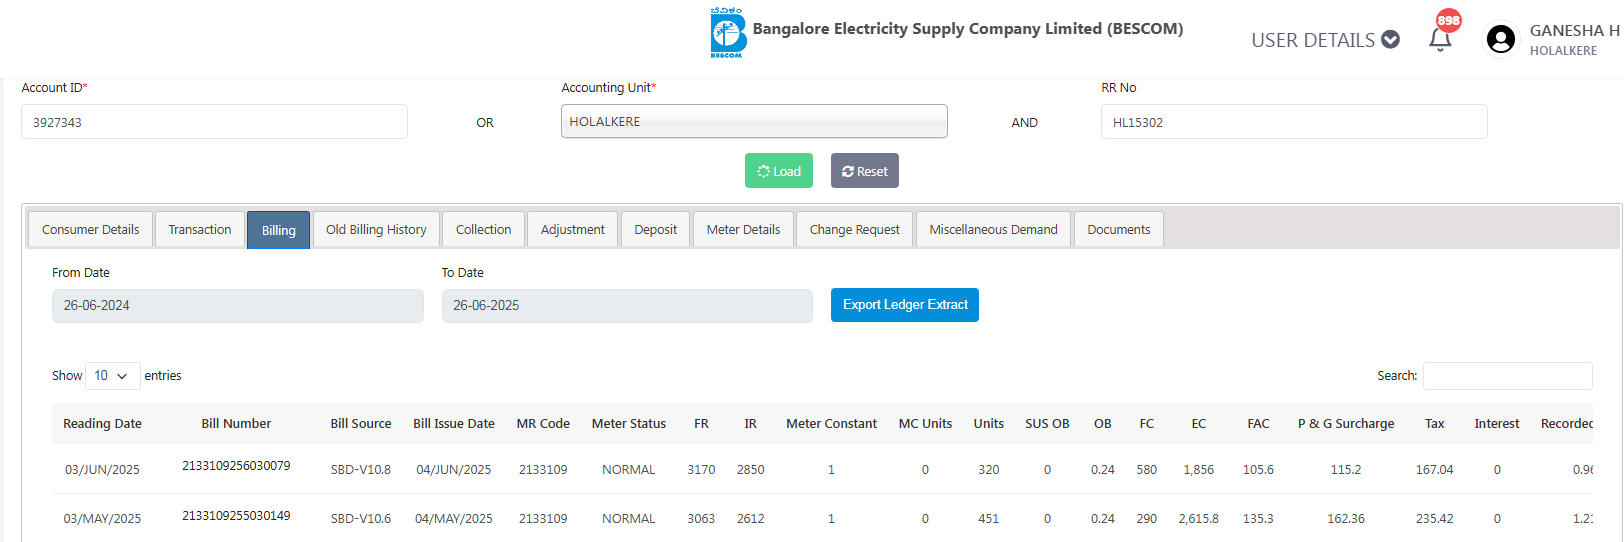Open the Adjustment tab
The height and width of the screenshot is (542, 1624).
pyautogui.click(x=573, y=230)
